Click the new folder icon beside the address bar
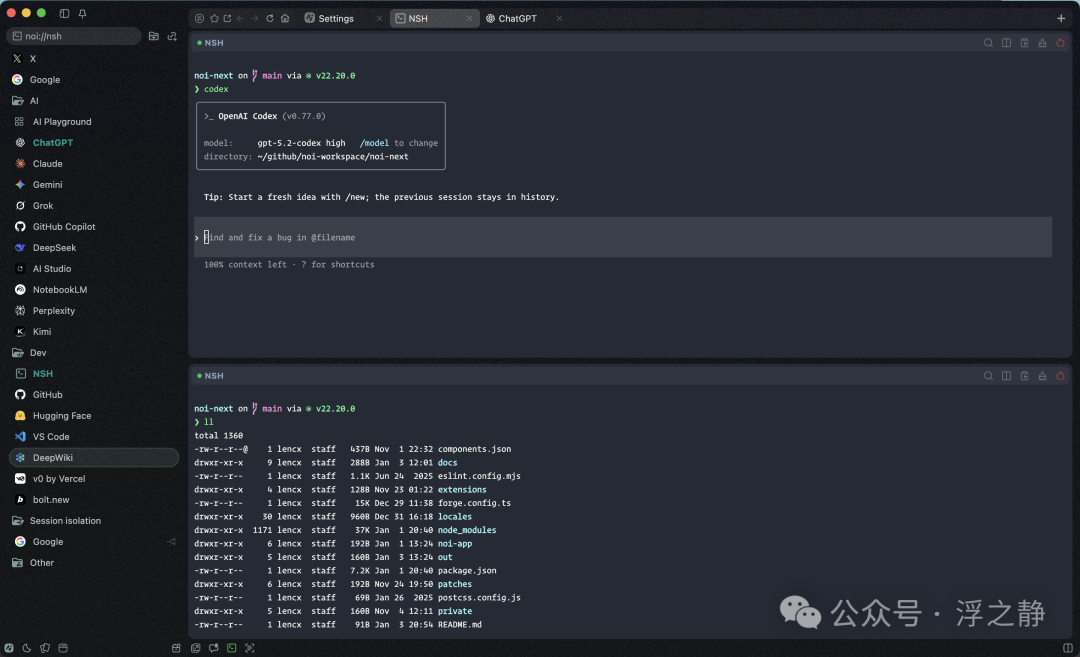This screenshot has width=1080, height=657. pyautogui.click(x=154, y=36)
